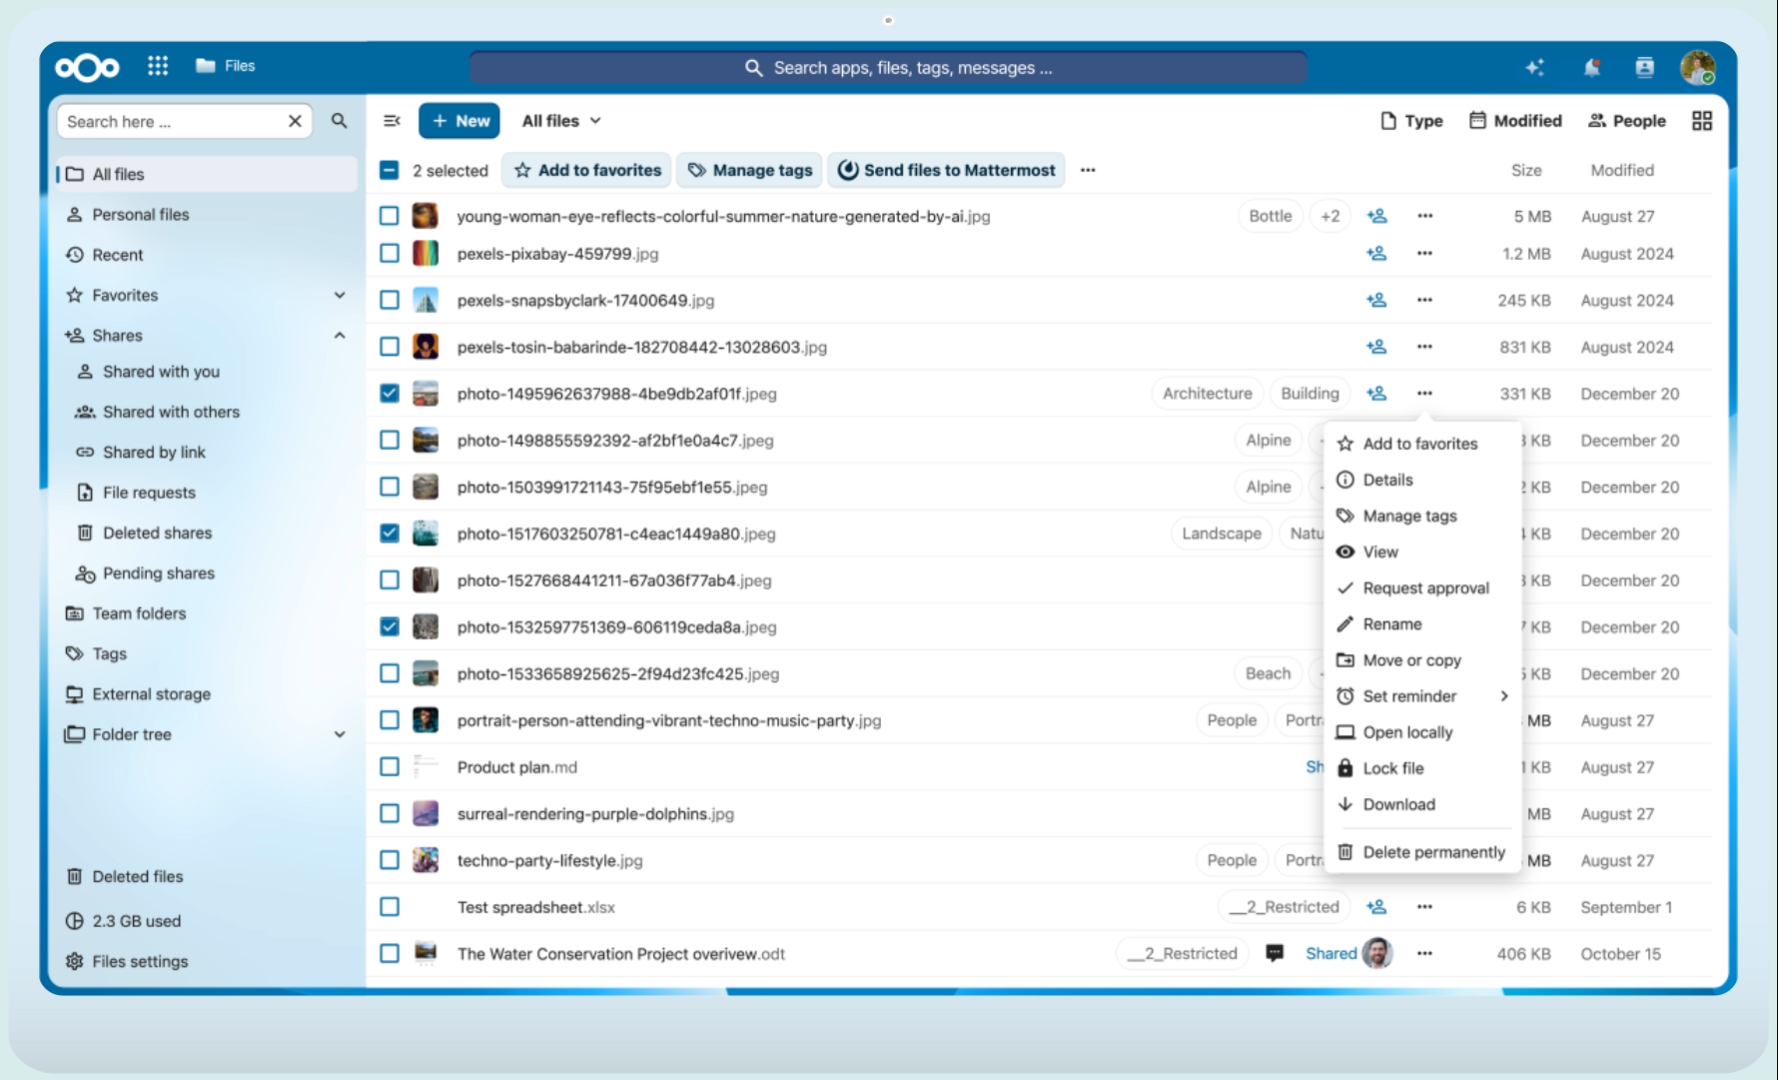Select checkbox for techno-party-lifestyle.jpg
1778x1080 pixels.
pos(389,860)
